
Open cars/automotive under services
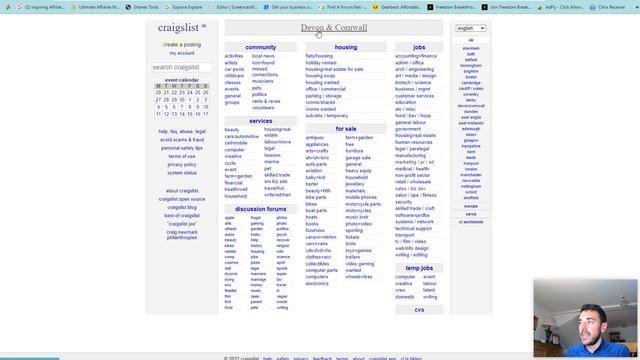tap(242, 136)
